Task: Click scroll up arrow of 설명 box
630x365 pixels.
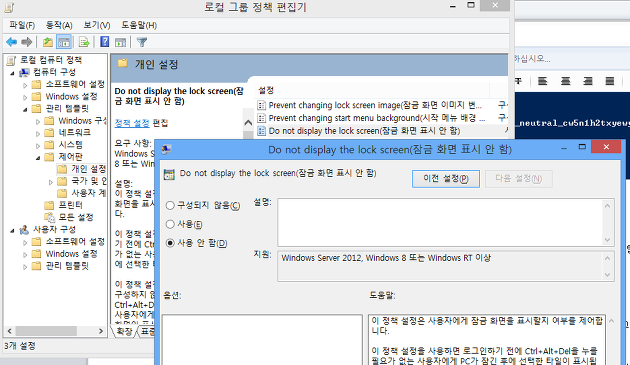Action: coord(608,206)
